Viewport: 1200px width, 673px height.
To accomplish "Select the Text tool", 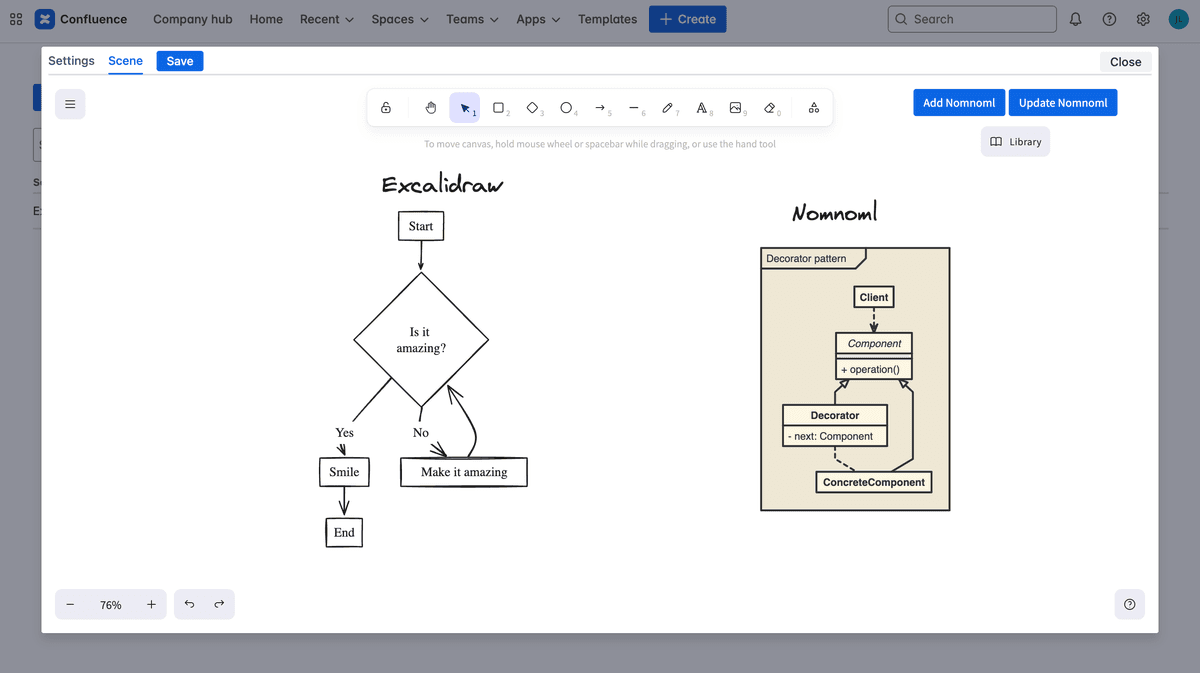I will pos(702,108).
